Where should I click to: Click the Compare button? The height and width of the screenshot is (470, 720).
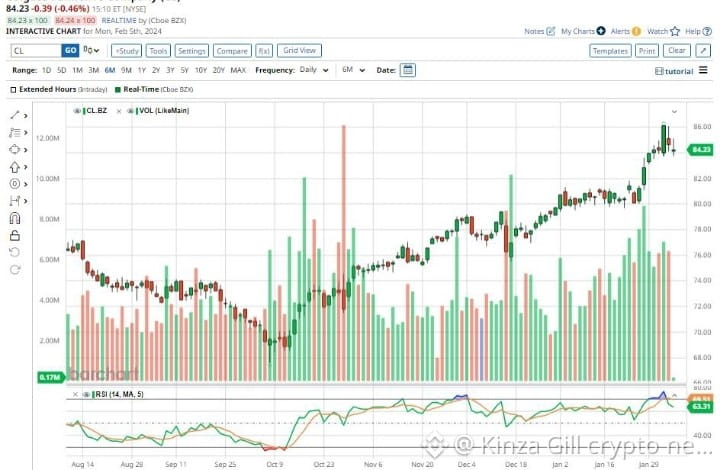click(232, 50)
